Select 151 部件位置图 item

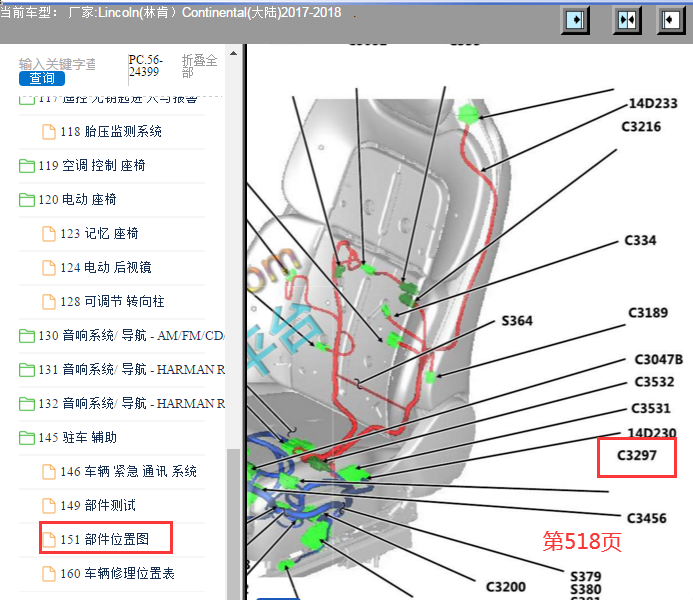[x=105, y=539]
